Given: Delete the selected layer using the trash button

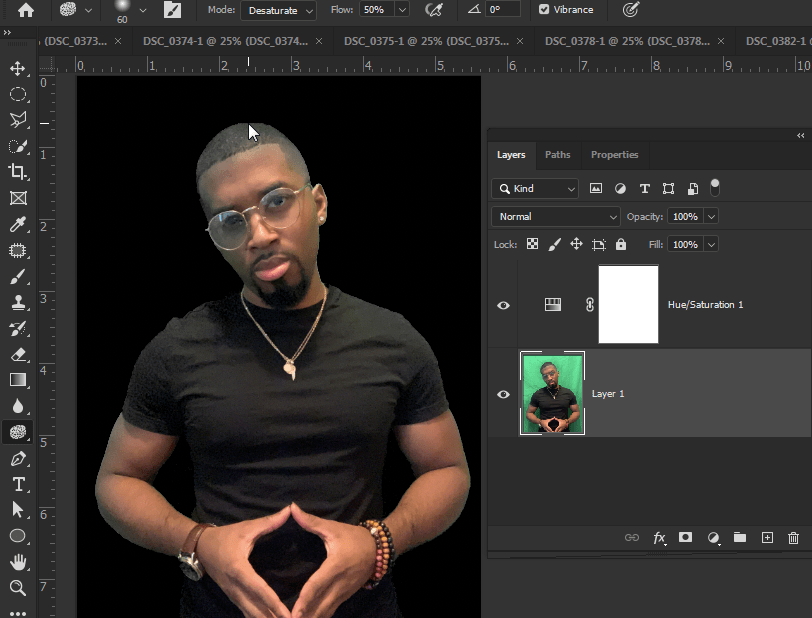Looking at the screenshot, I should click(x=793, y=538).
